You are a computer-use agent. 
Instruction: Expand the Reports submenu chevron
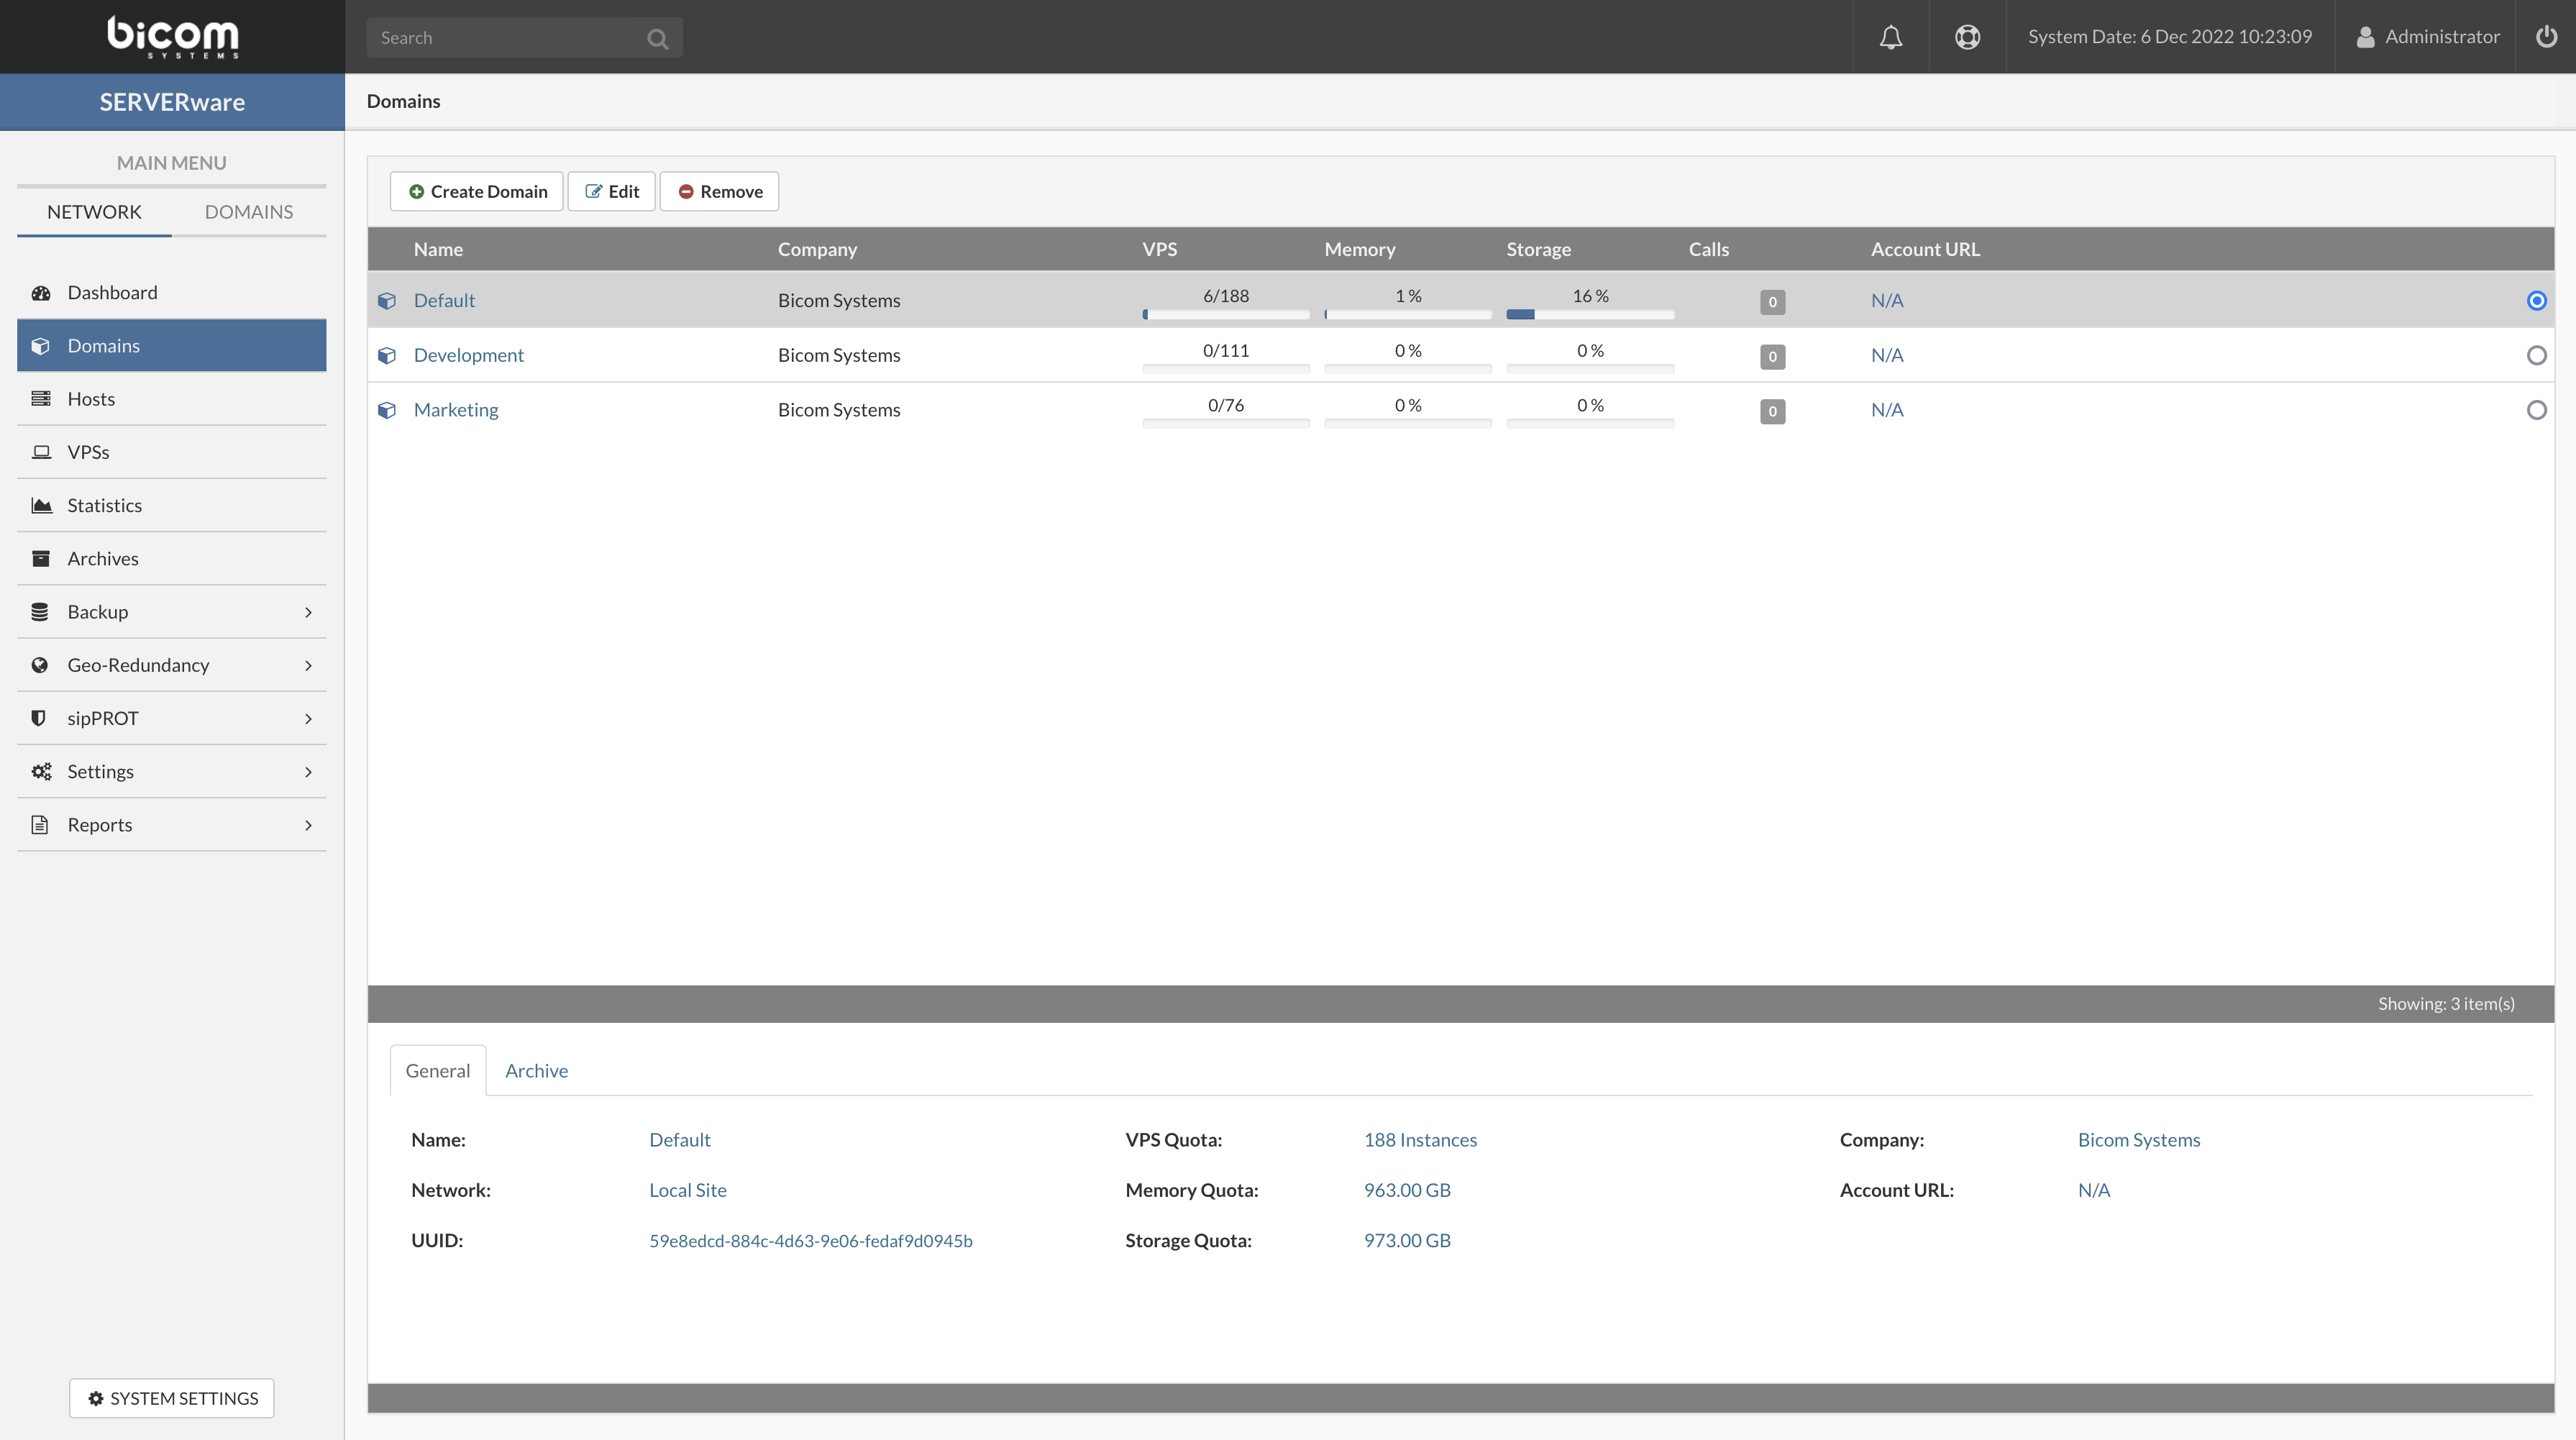308,825
